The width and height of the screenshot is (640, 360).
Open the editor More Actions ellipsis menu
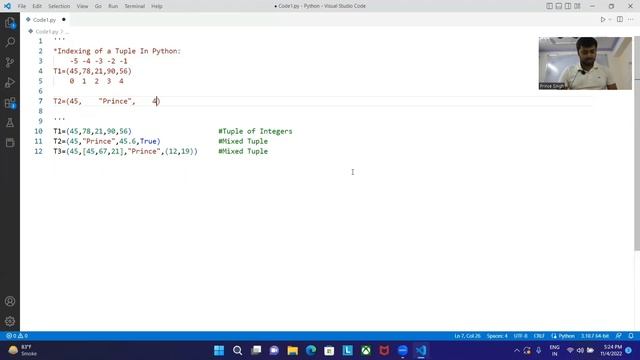tap(631, 20)
